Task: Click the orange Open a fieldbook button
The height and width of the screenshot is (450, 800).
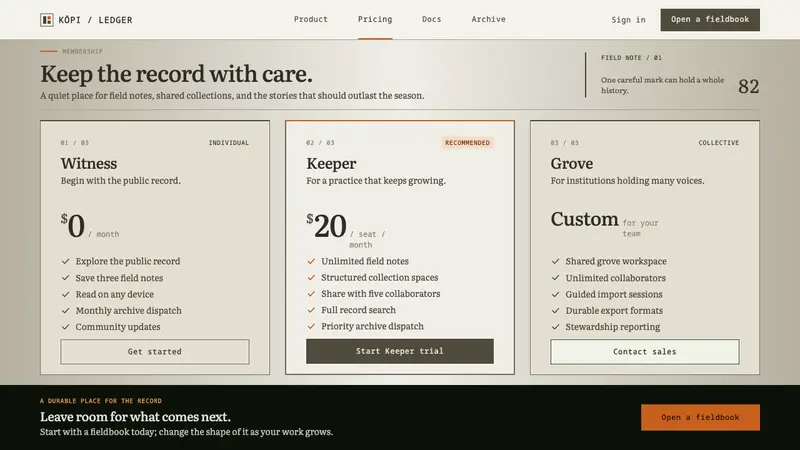Action: (x=701, y=417)
